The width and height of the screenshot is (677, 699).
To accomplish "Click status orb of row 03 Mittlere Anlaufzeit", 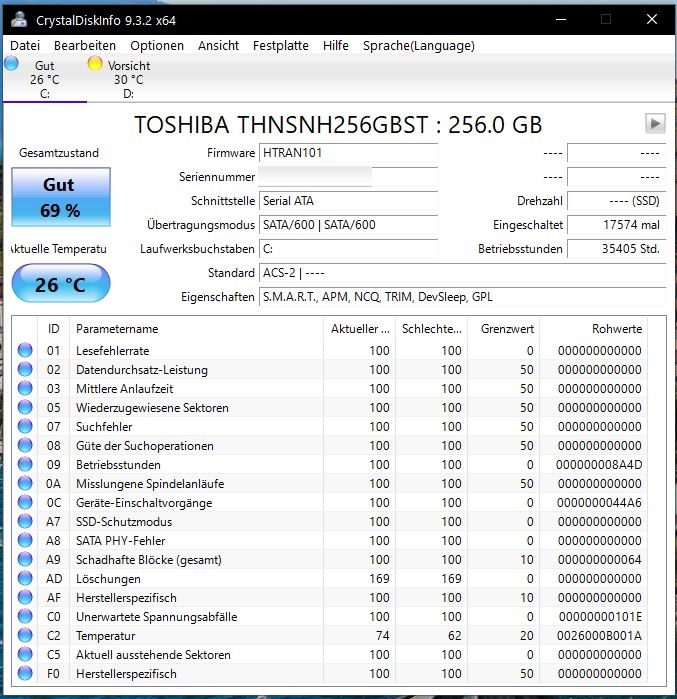I will [x=25, y=388].
